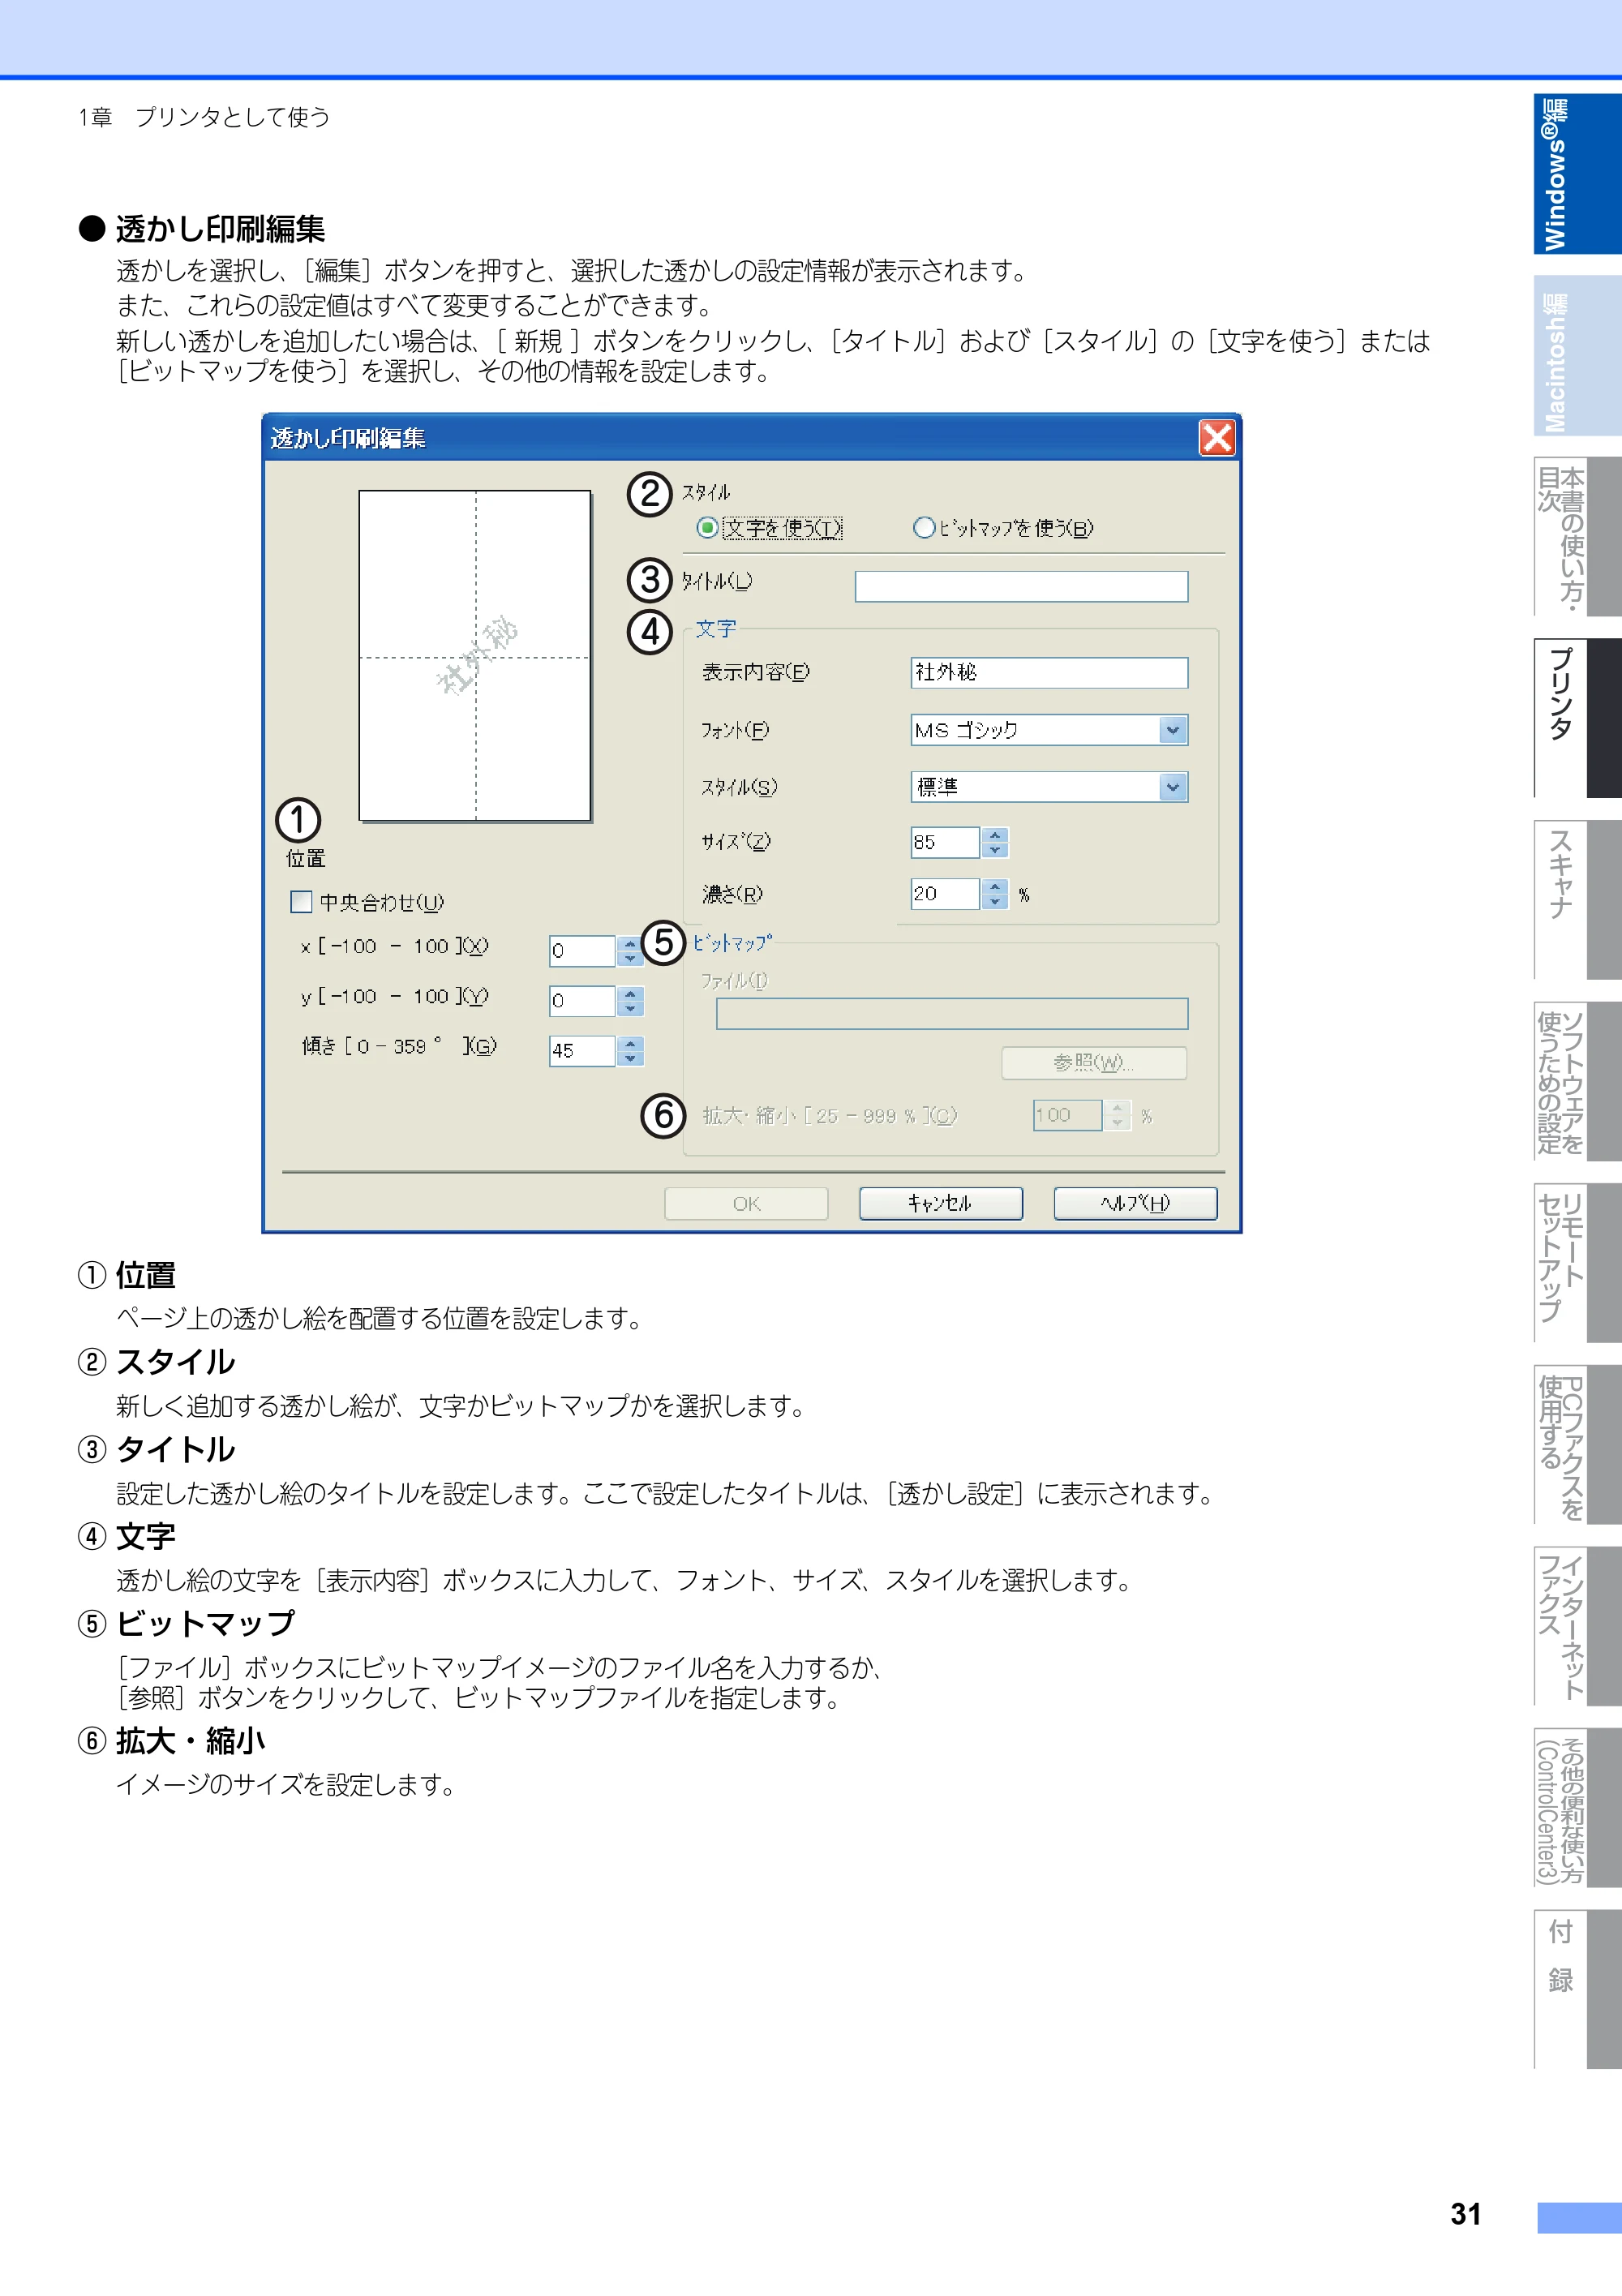Click the 濃さ field showing 20

click(x=945, y=893)
